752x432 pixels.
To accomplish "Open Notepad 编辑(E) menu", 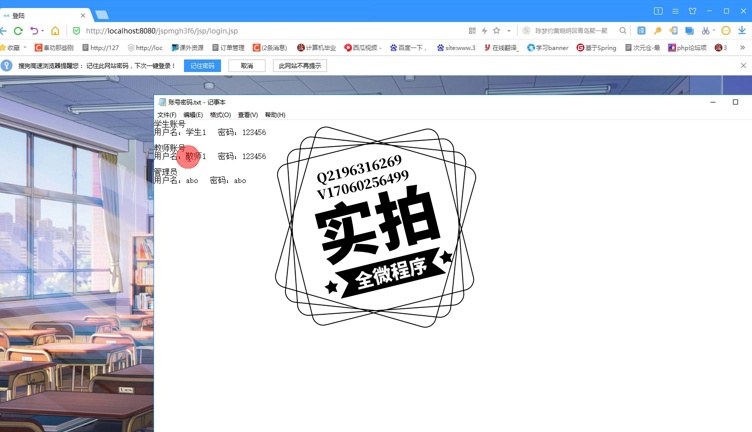I will 193,115.
